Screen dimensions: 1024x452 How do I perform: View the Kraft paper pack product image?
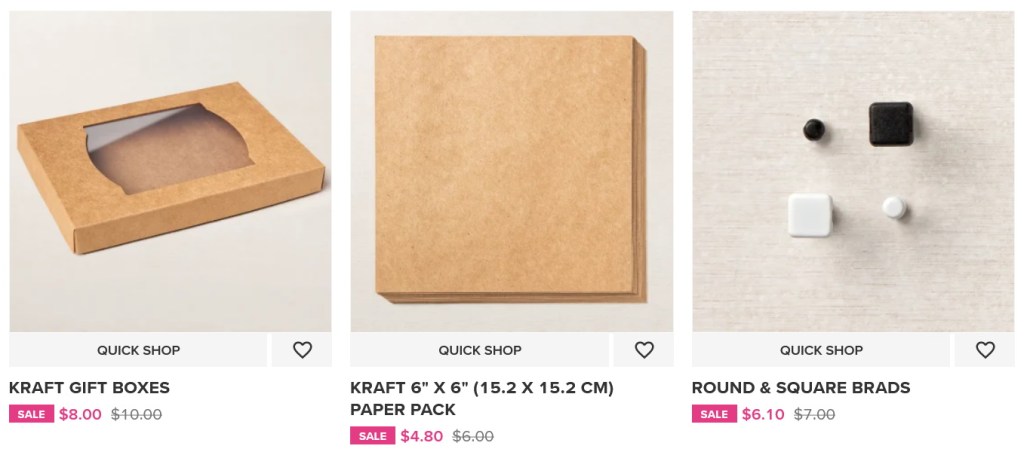click(512, 171)
